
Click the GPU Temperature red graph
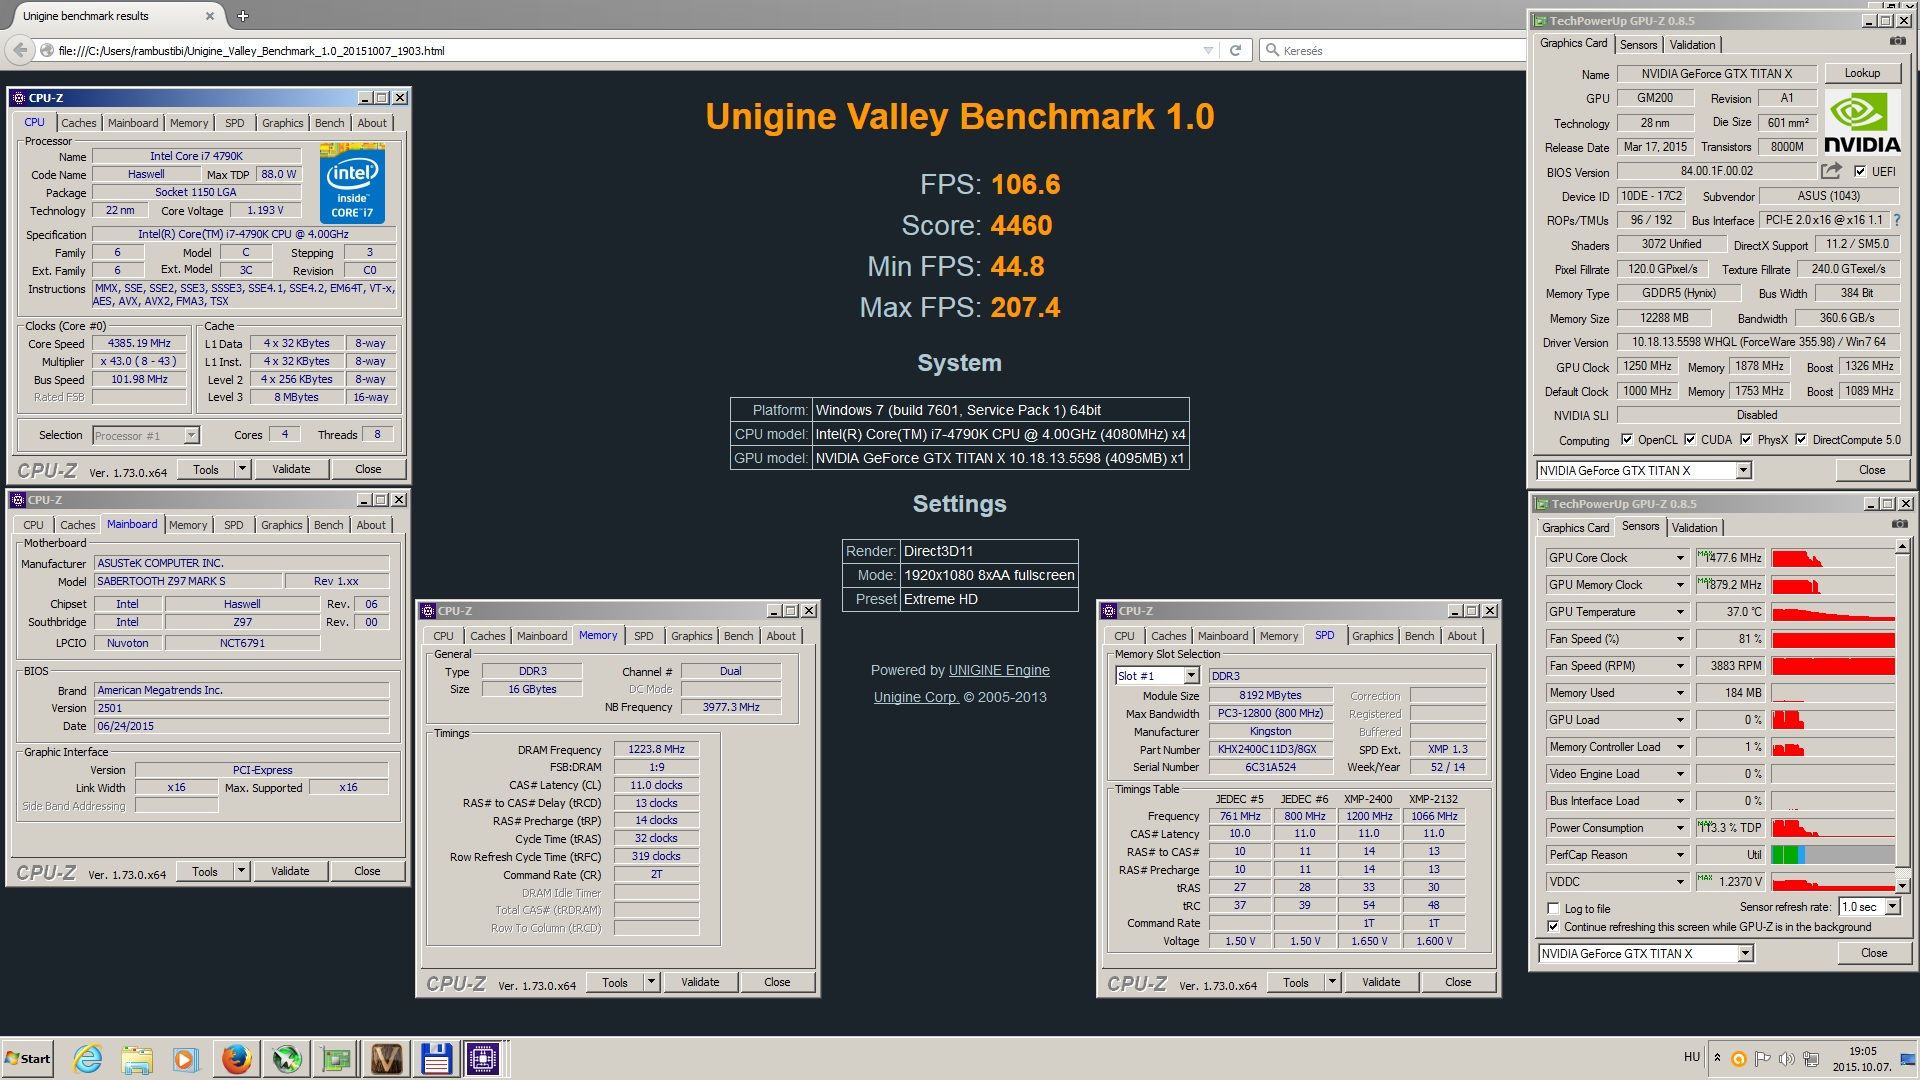(1832, 612)
